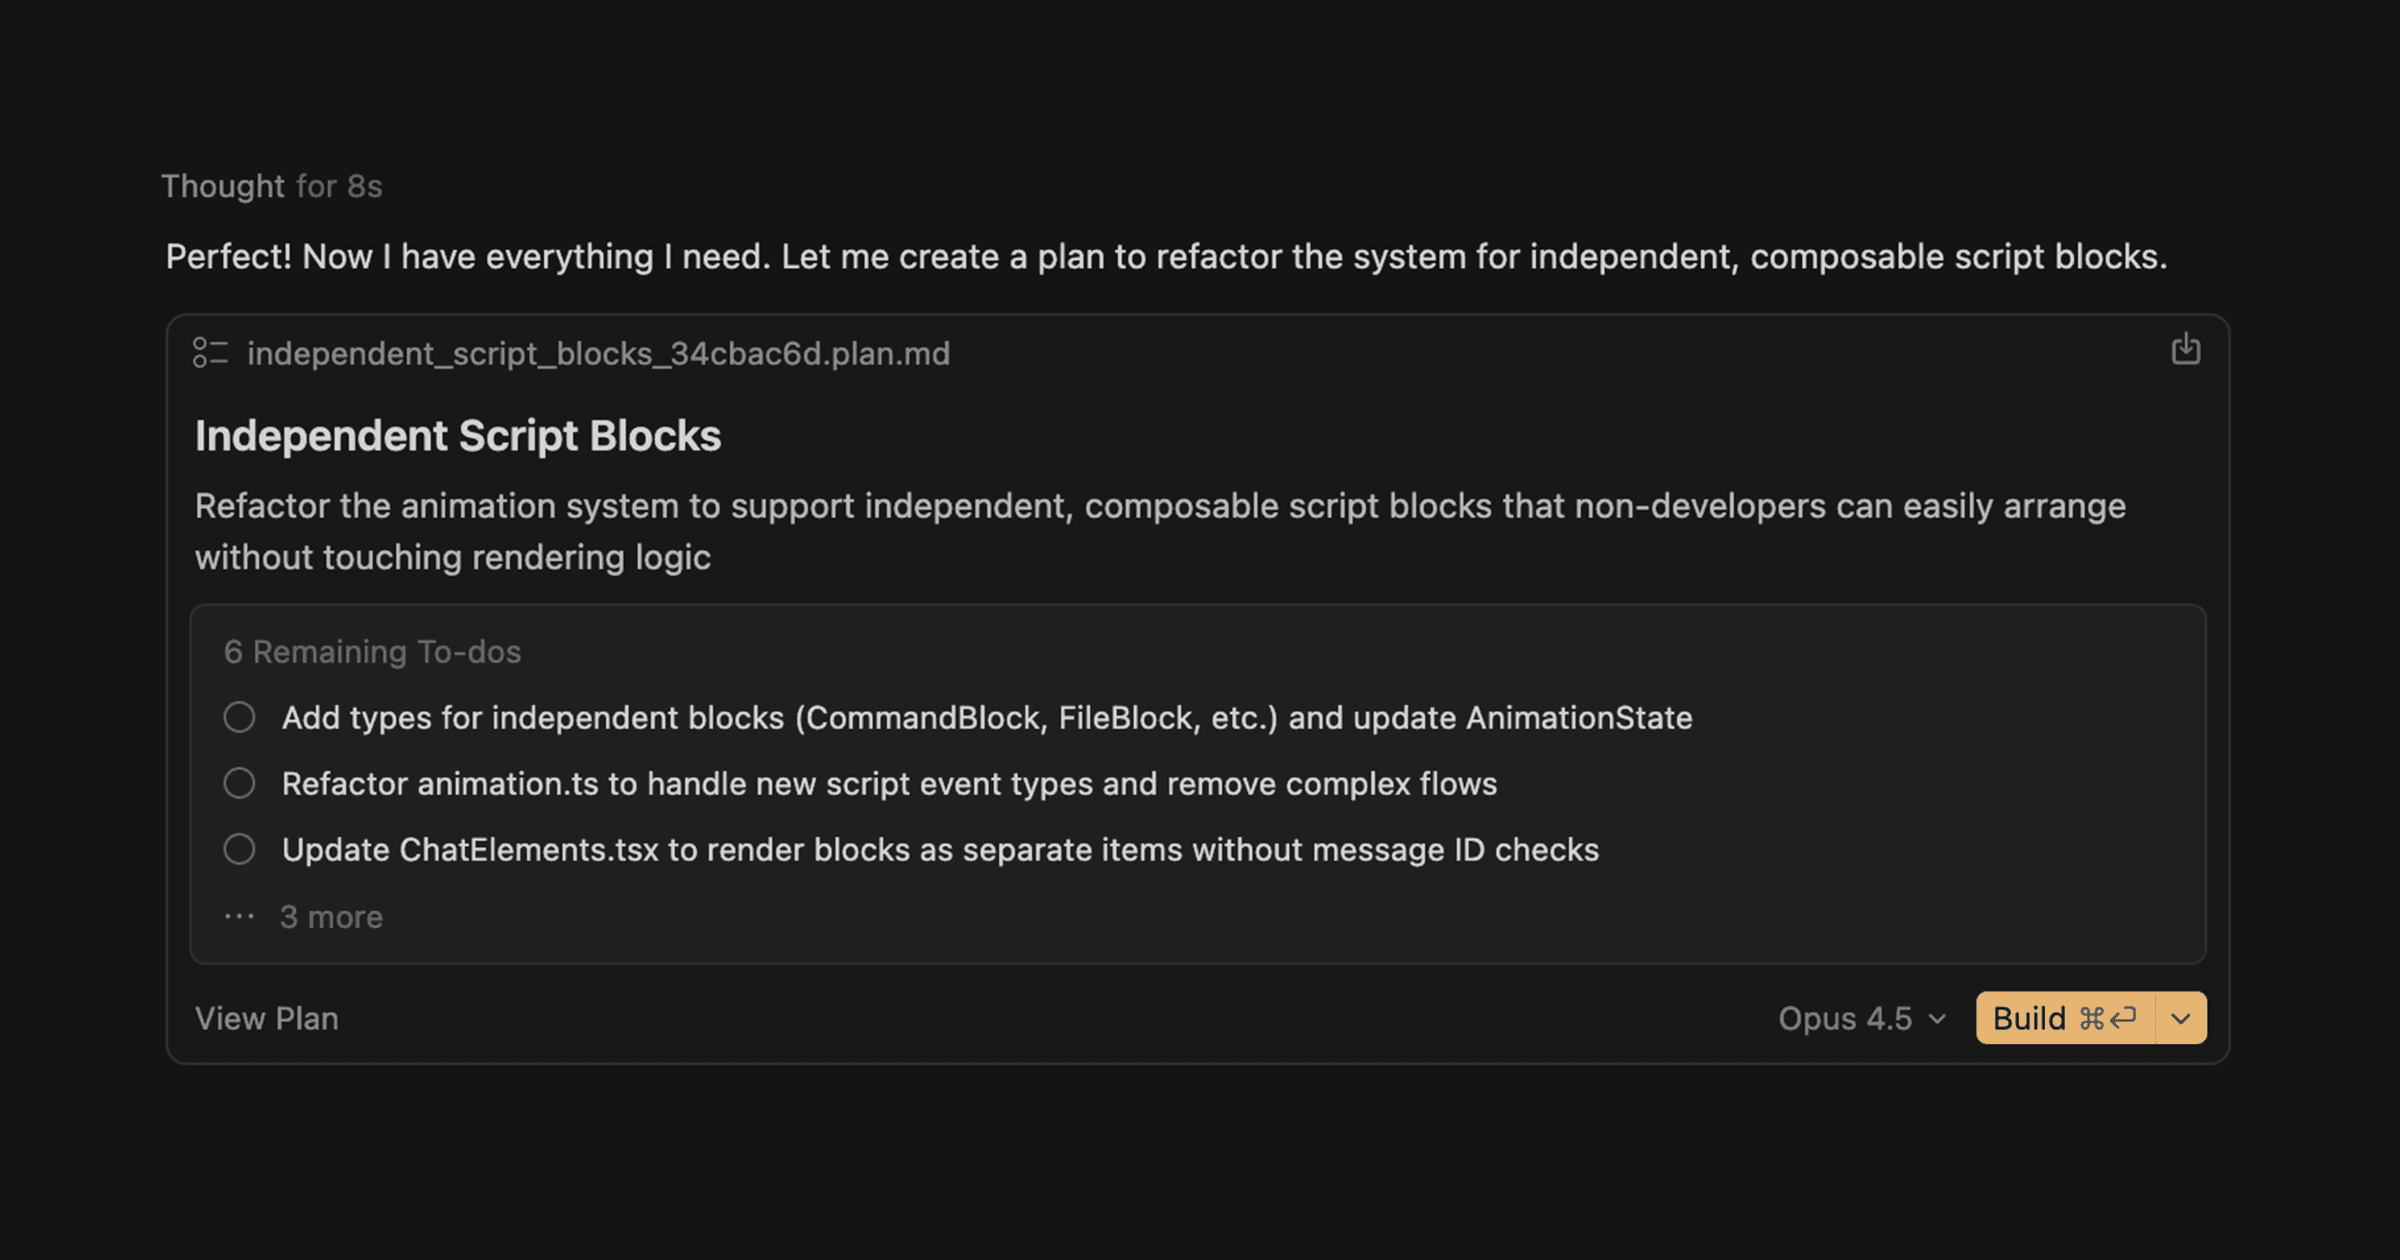The width and height of the screenshot is (2400, 1260).
Task: Switch models via the Opus 4.5 menu
Action: 1846,1018
